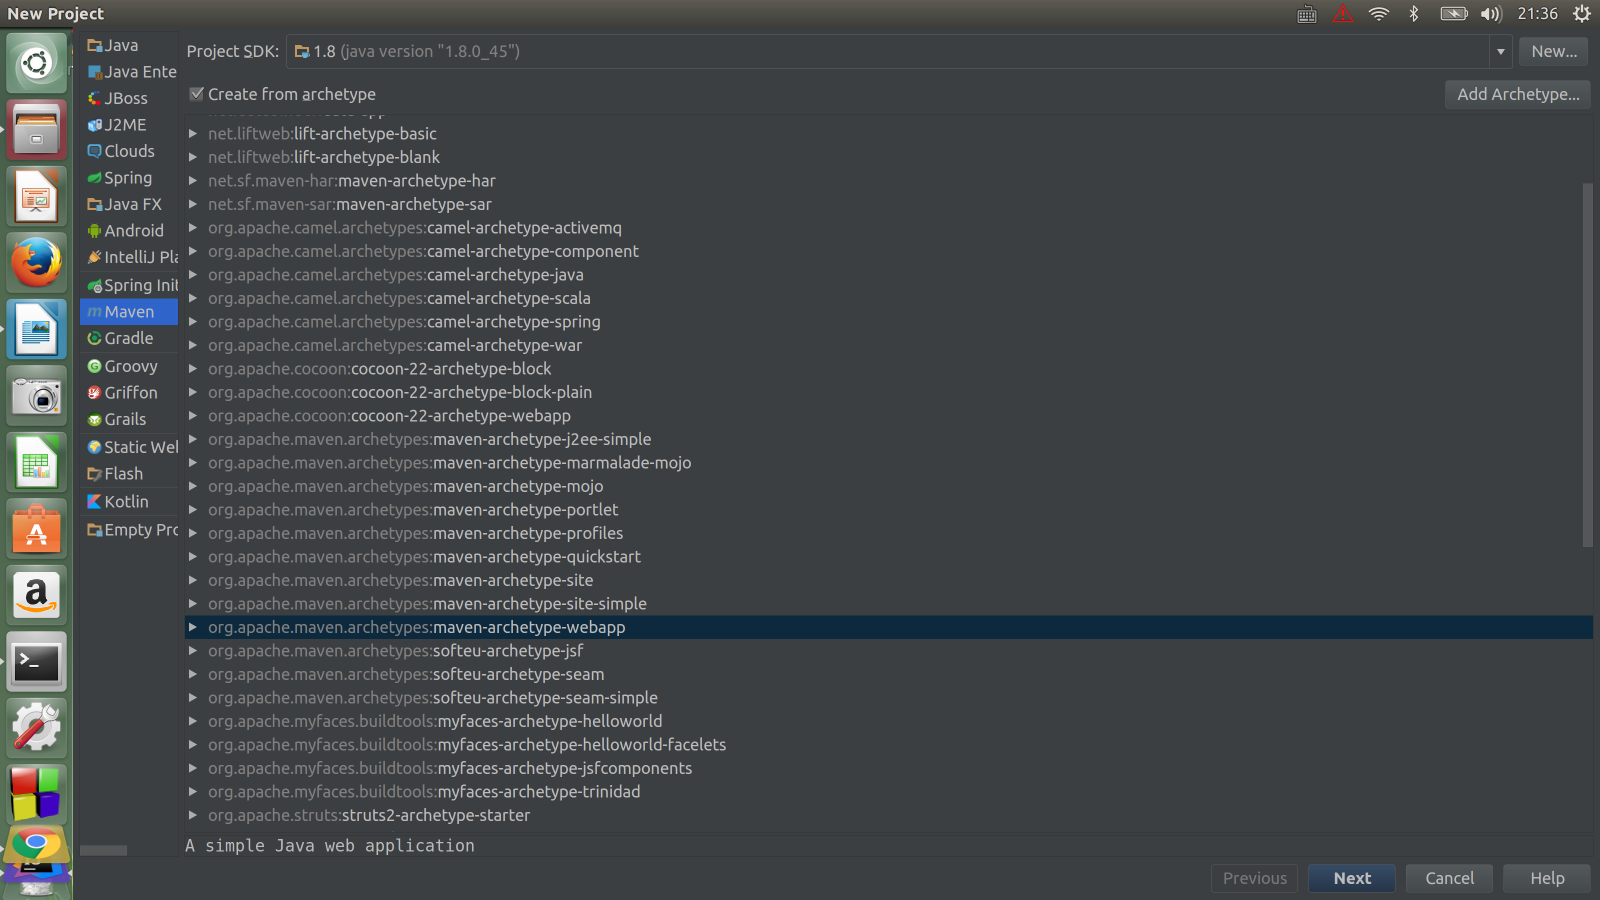Open Ubuntu Software Center launcher icon
The height and width of the screenshot is (900, 1600).
[36, 529]
